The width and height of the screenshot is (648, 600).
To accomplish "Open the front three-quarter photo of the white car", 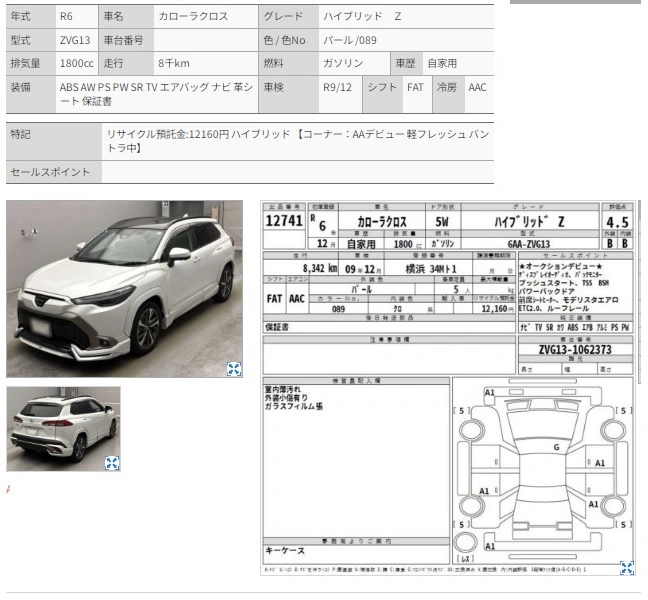I will pyautogui.click(x=124, y=289).
